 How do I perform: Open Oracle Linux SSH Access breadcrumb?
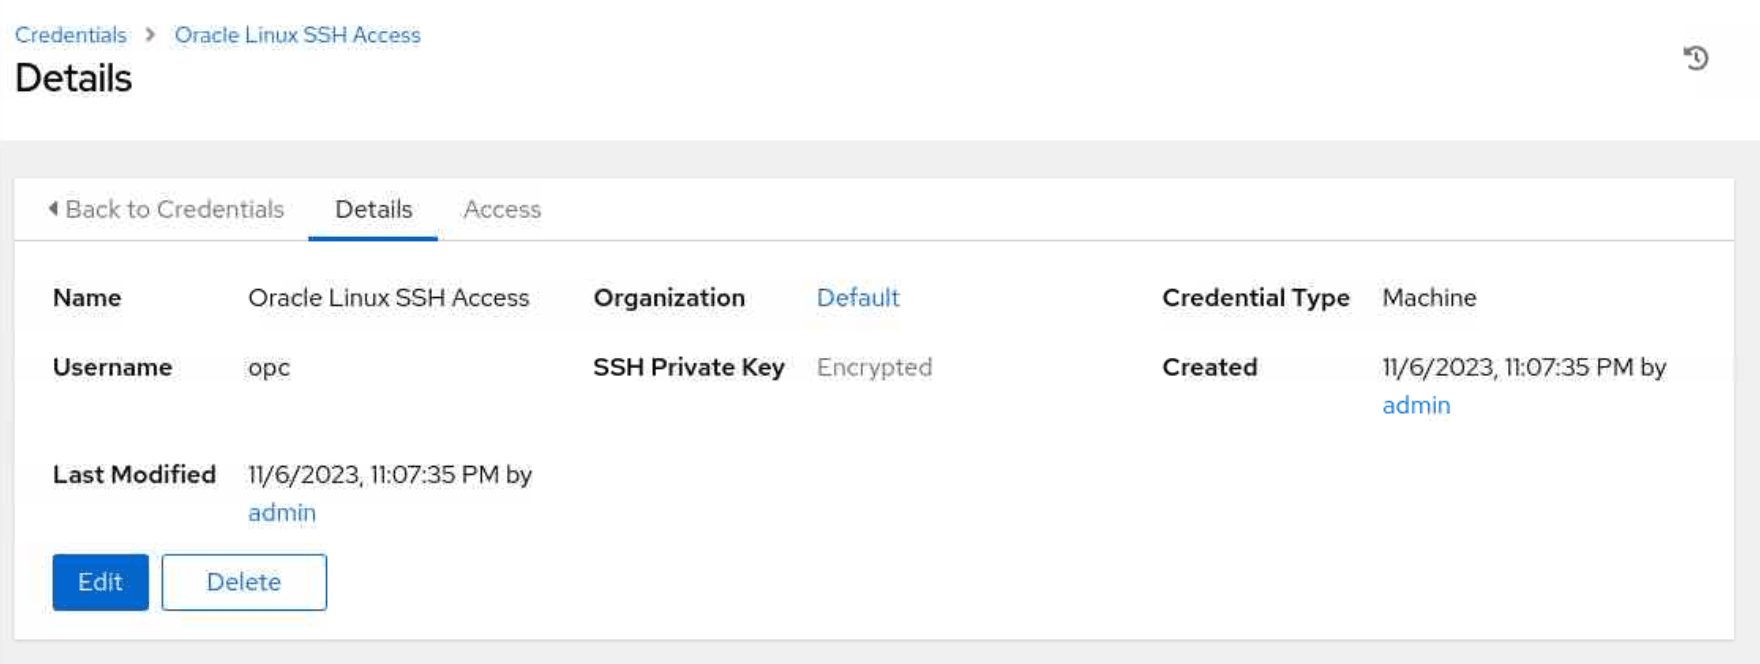298,35
